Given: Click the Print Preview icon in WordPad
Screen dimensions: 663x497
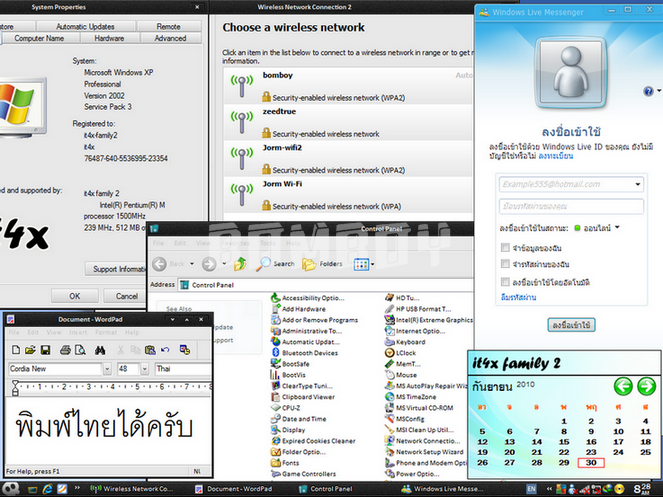Looking at the screenshot, I should 80,350.
